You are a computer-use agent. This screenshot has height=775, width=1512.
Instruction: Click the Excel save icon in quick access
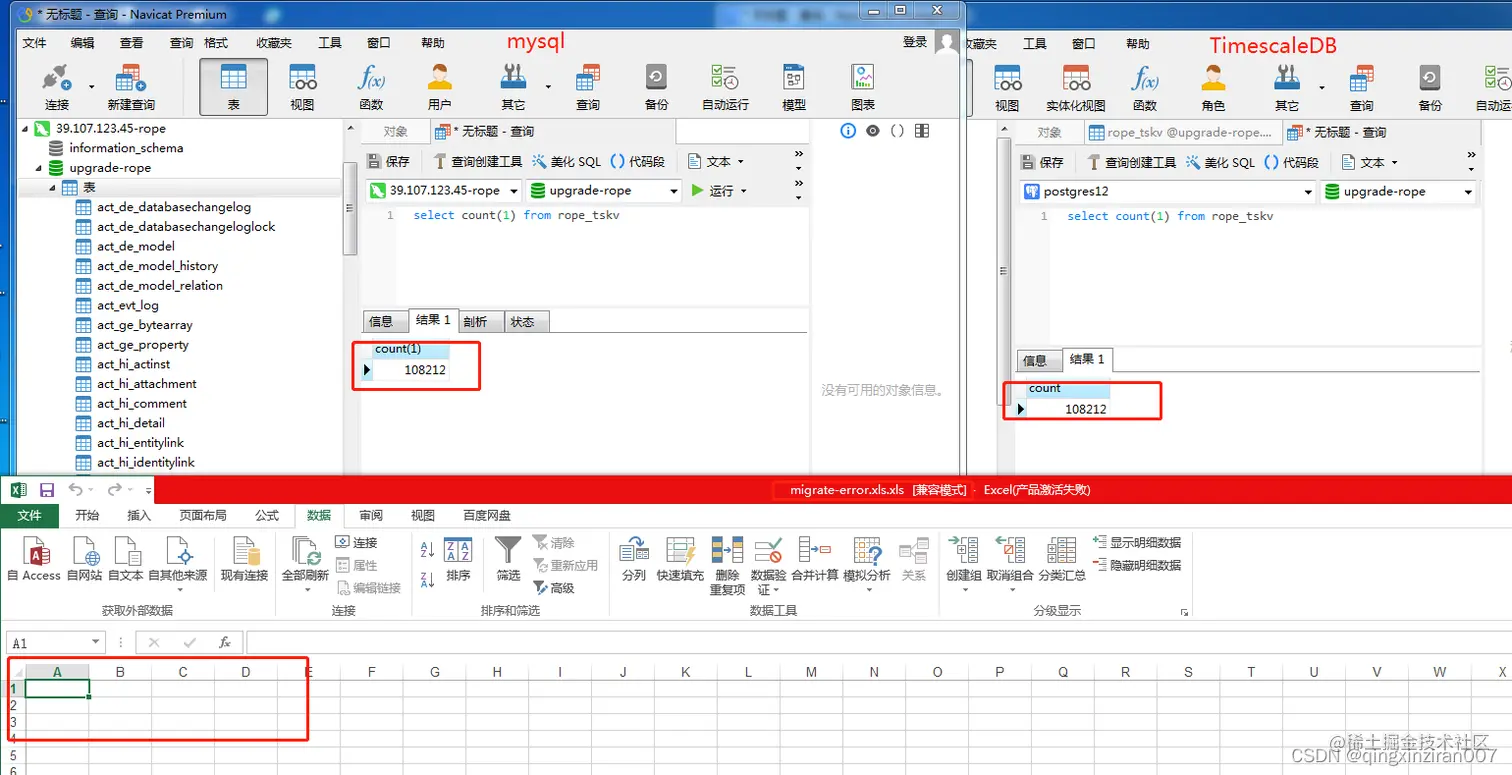tap(47, 490)
